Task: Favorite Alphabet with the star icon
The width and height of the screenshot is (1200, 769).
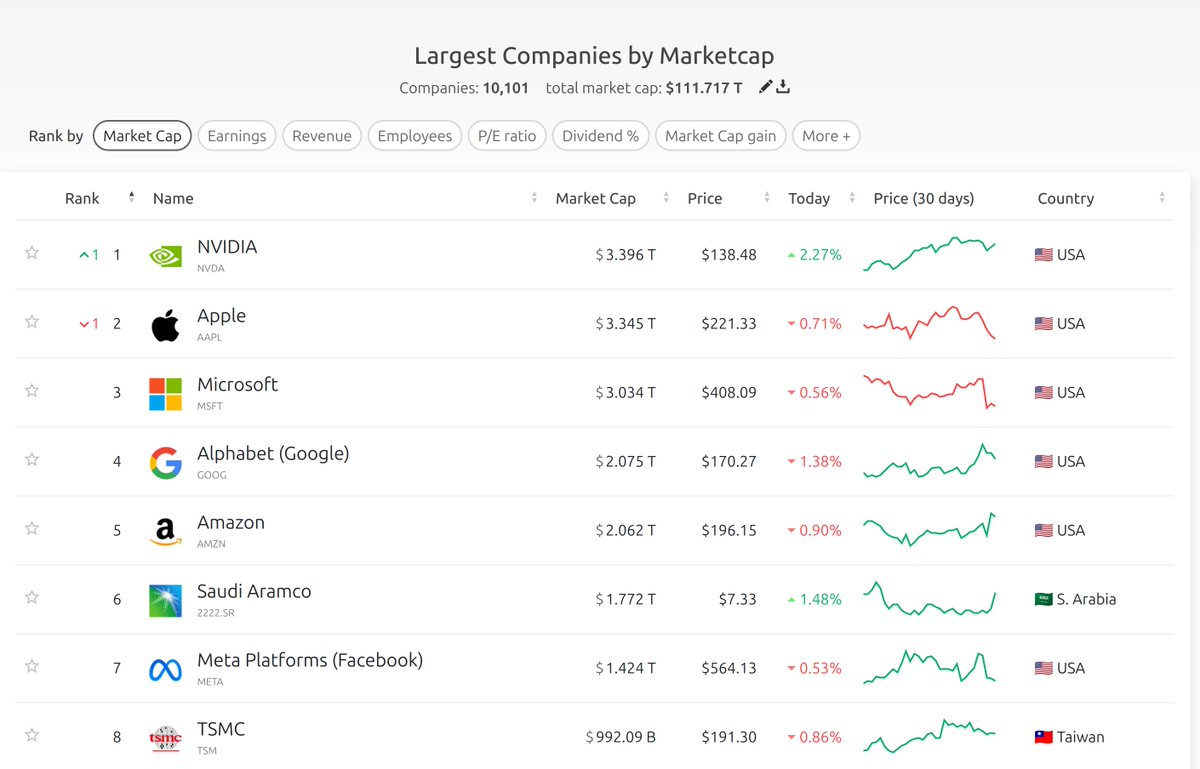Action: (x=32, y=460)
